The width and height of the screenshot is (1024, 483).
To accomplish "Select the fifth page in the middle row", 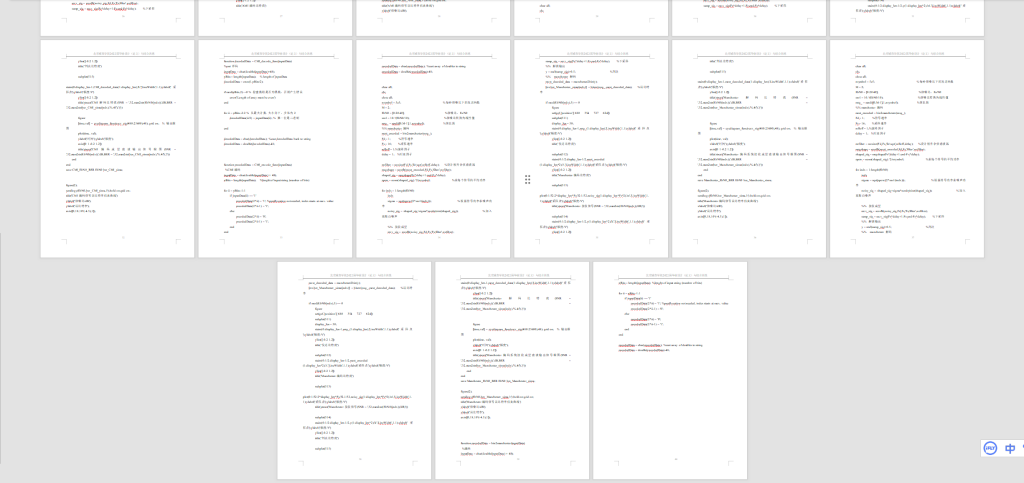I will coord(748,148).
